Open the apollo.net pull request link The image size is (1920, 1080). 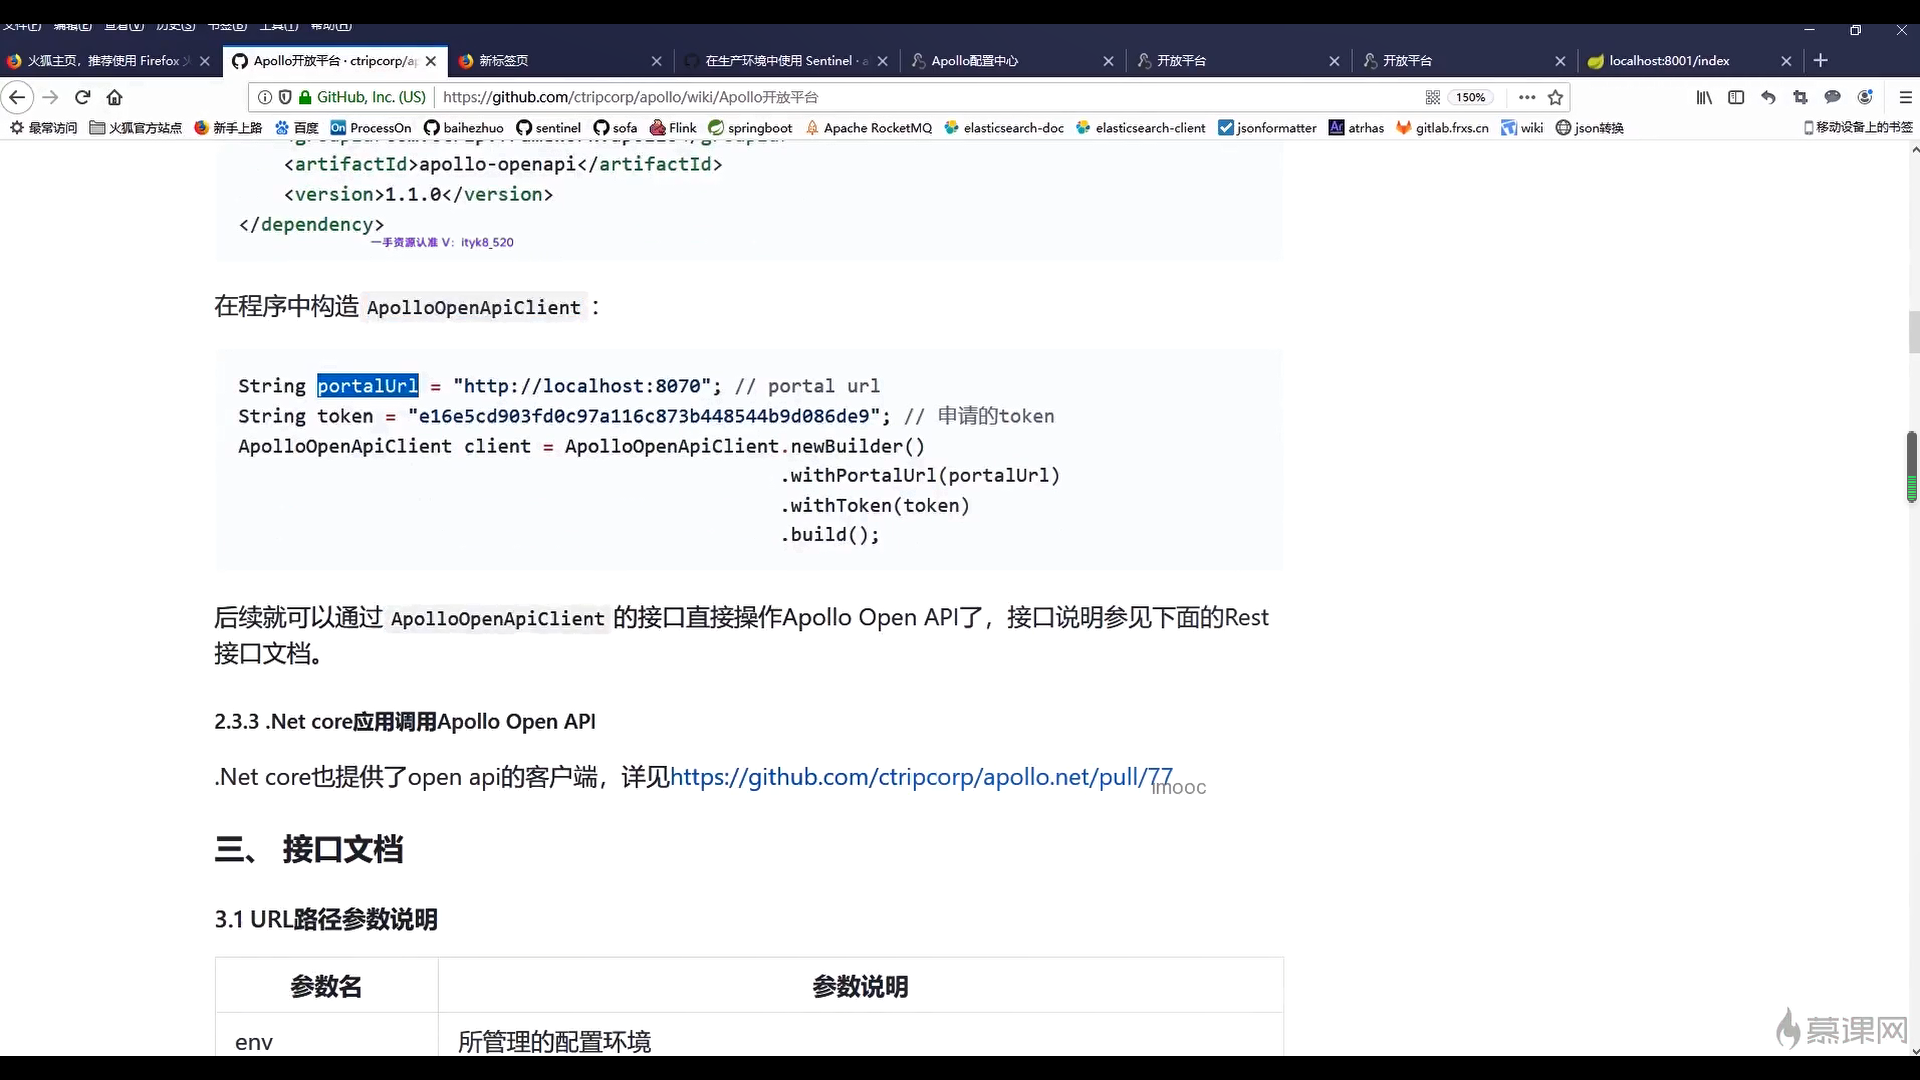pos(920,777)
